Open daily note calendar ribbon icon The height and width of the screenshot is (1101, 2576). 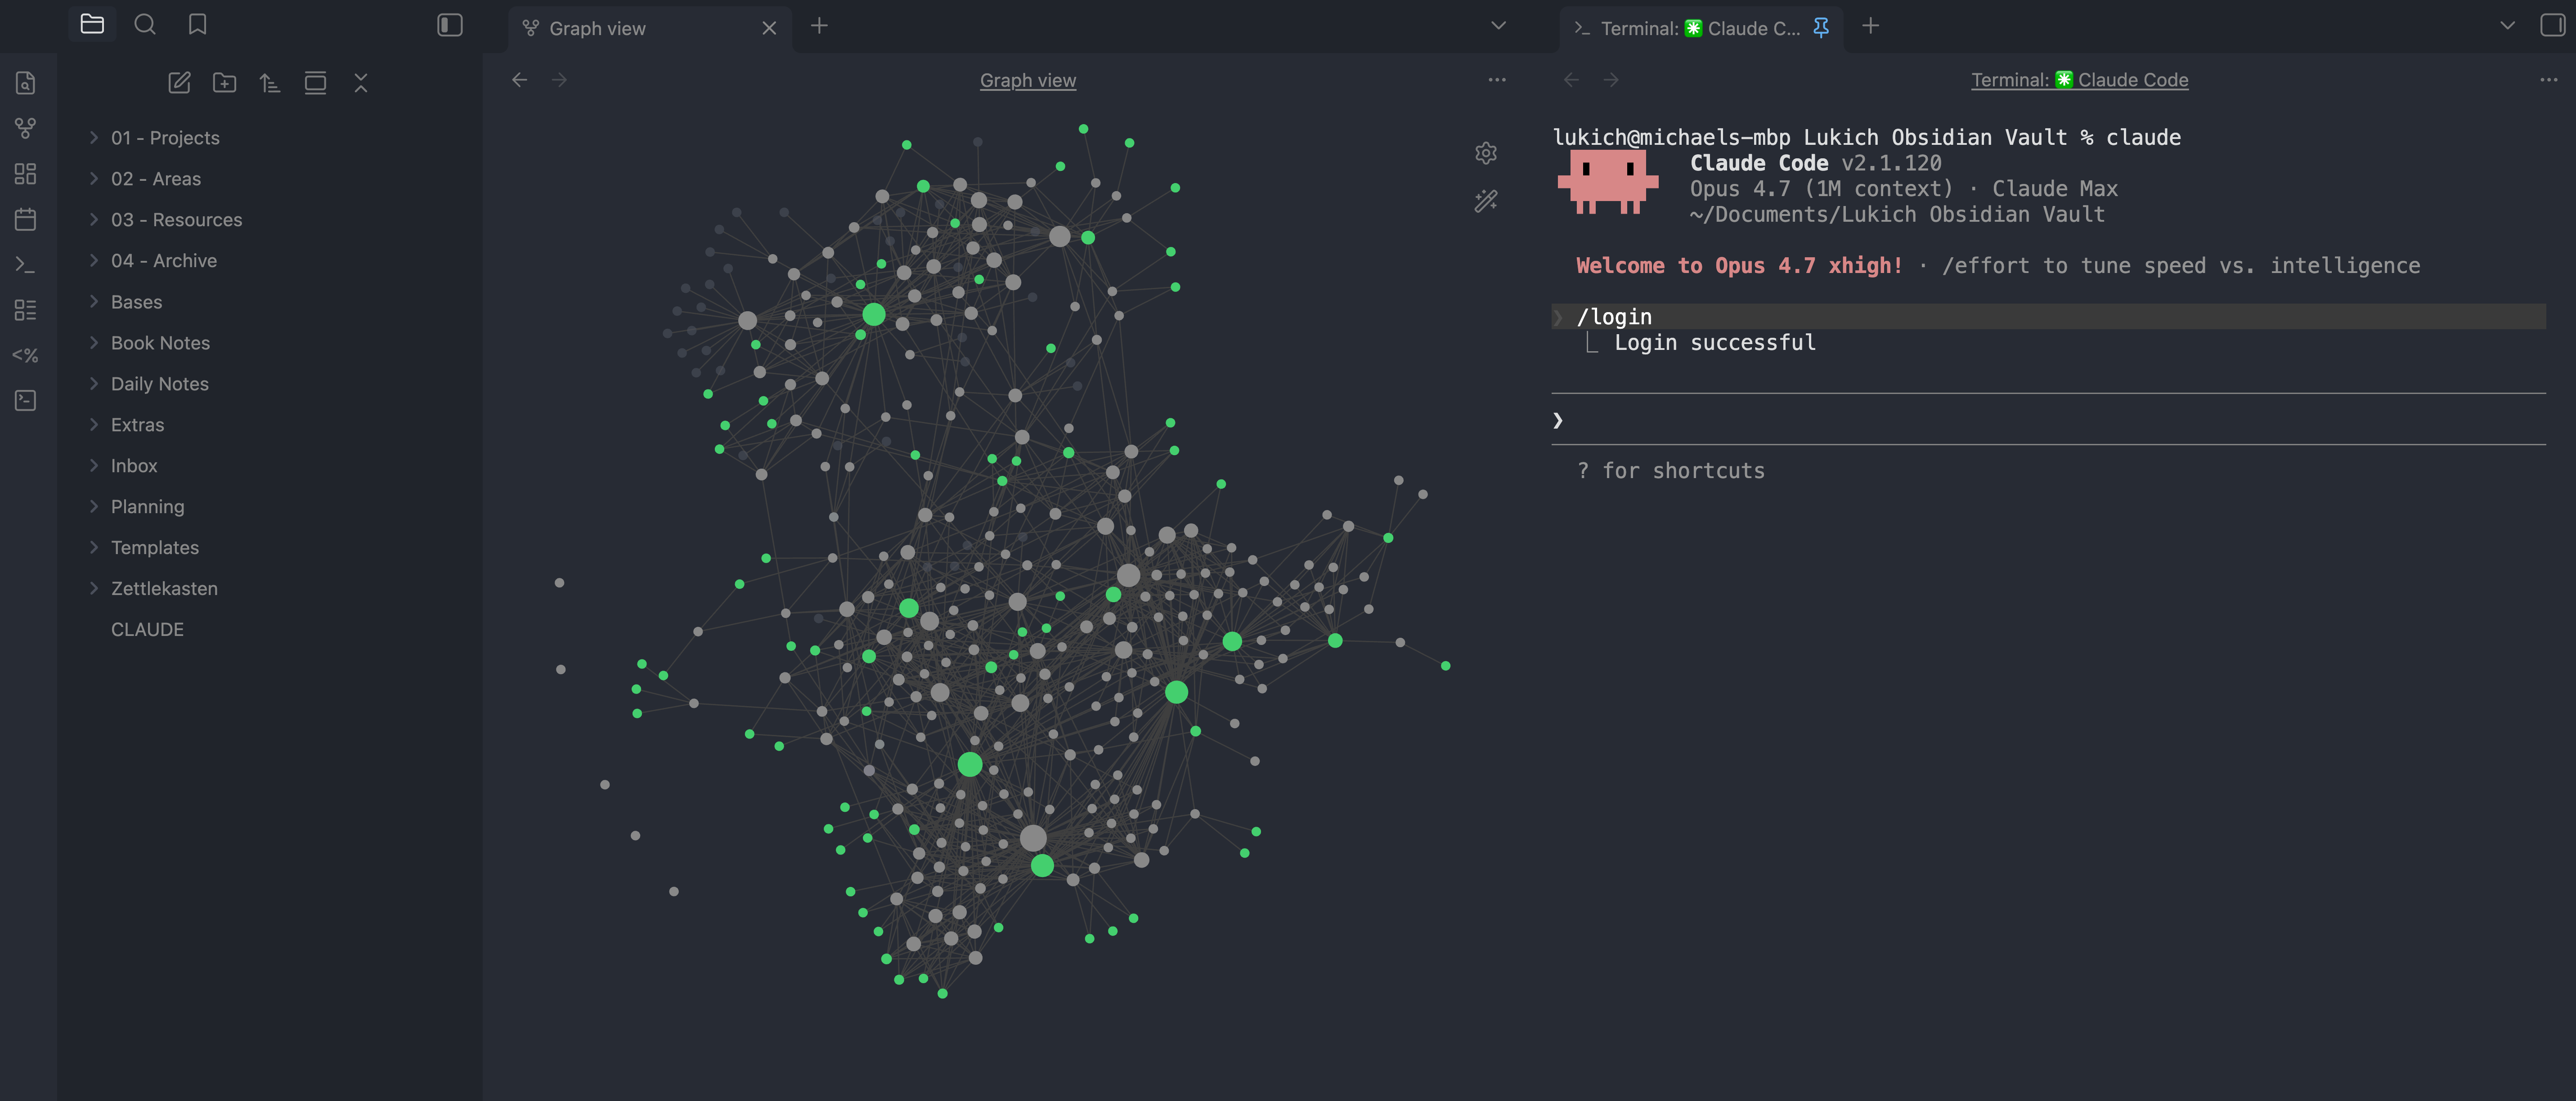coord(26,219)
